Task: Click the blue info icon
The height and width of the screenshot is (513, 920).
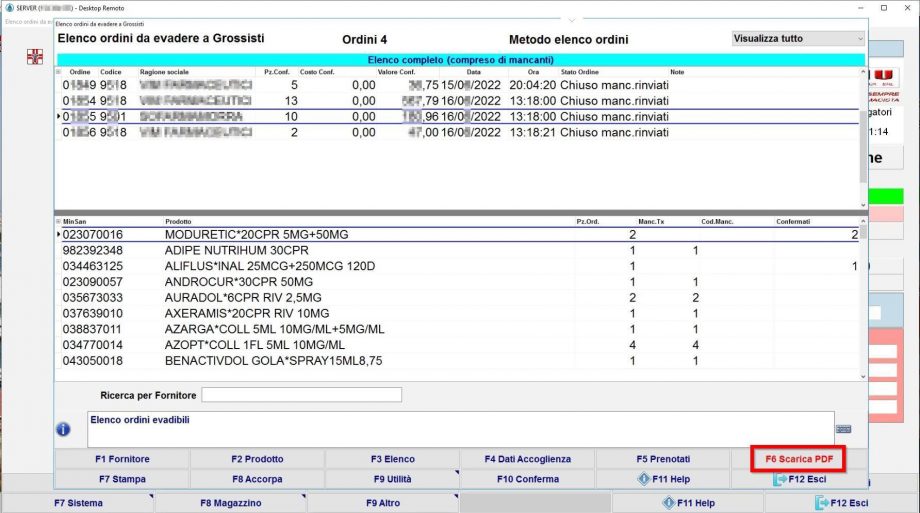Action: (x=64, y=429)
